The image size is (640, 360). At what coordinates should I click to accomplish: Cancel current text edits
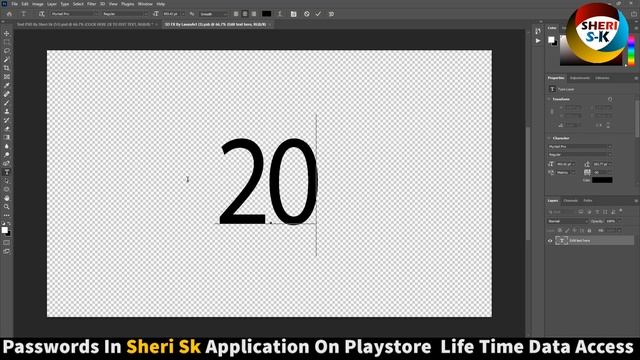point(307,14)
